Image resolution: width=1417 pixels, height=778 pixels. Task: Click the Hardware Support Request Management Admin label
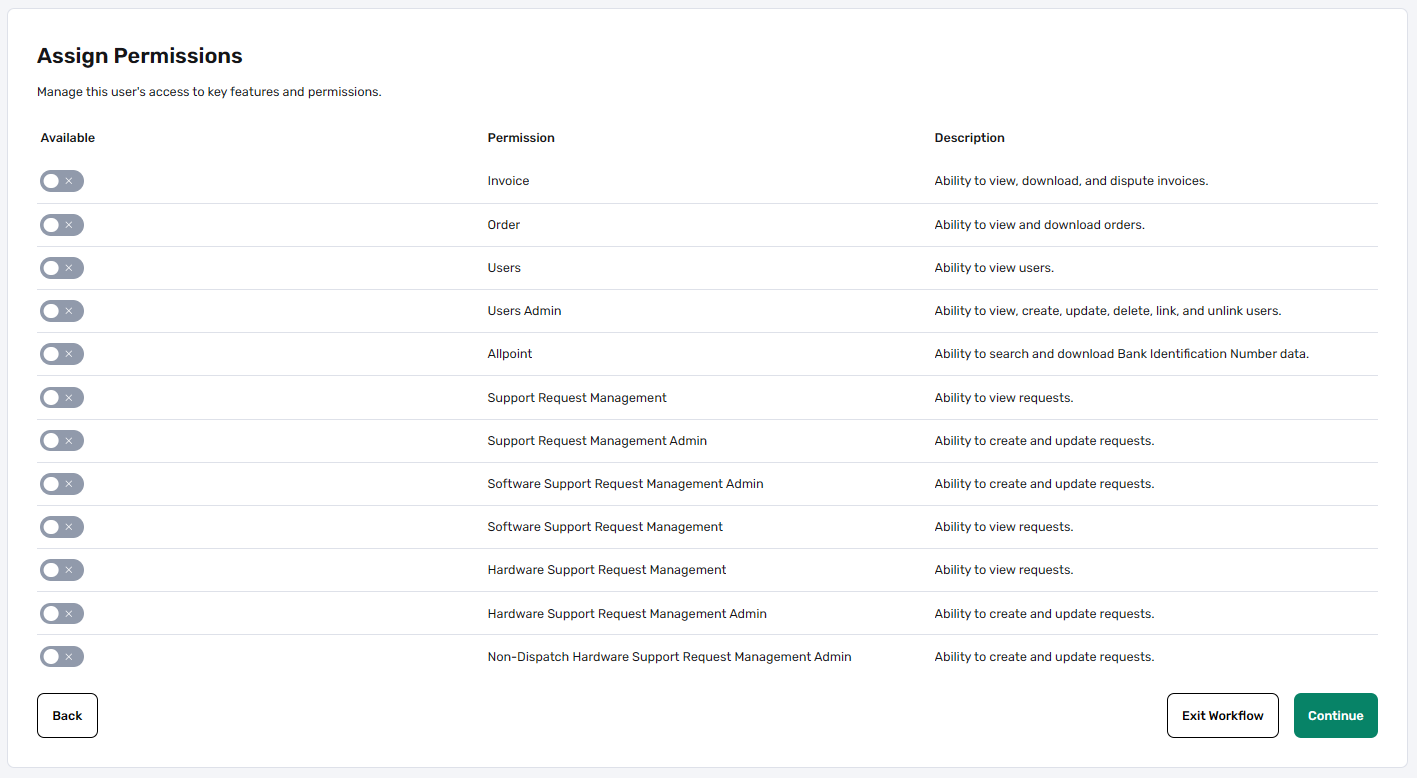pos(627,614)
